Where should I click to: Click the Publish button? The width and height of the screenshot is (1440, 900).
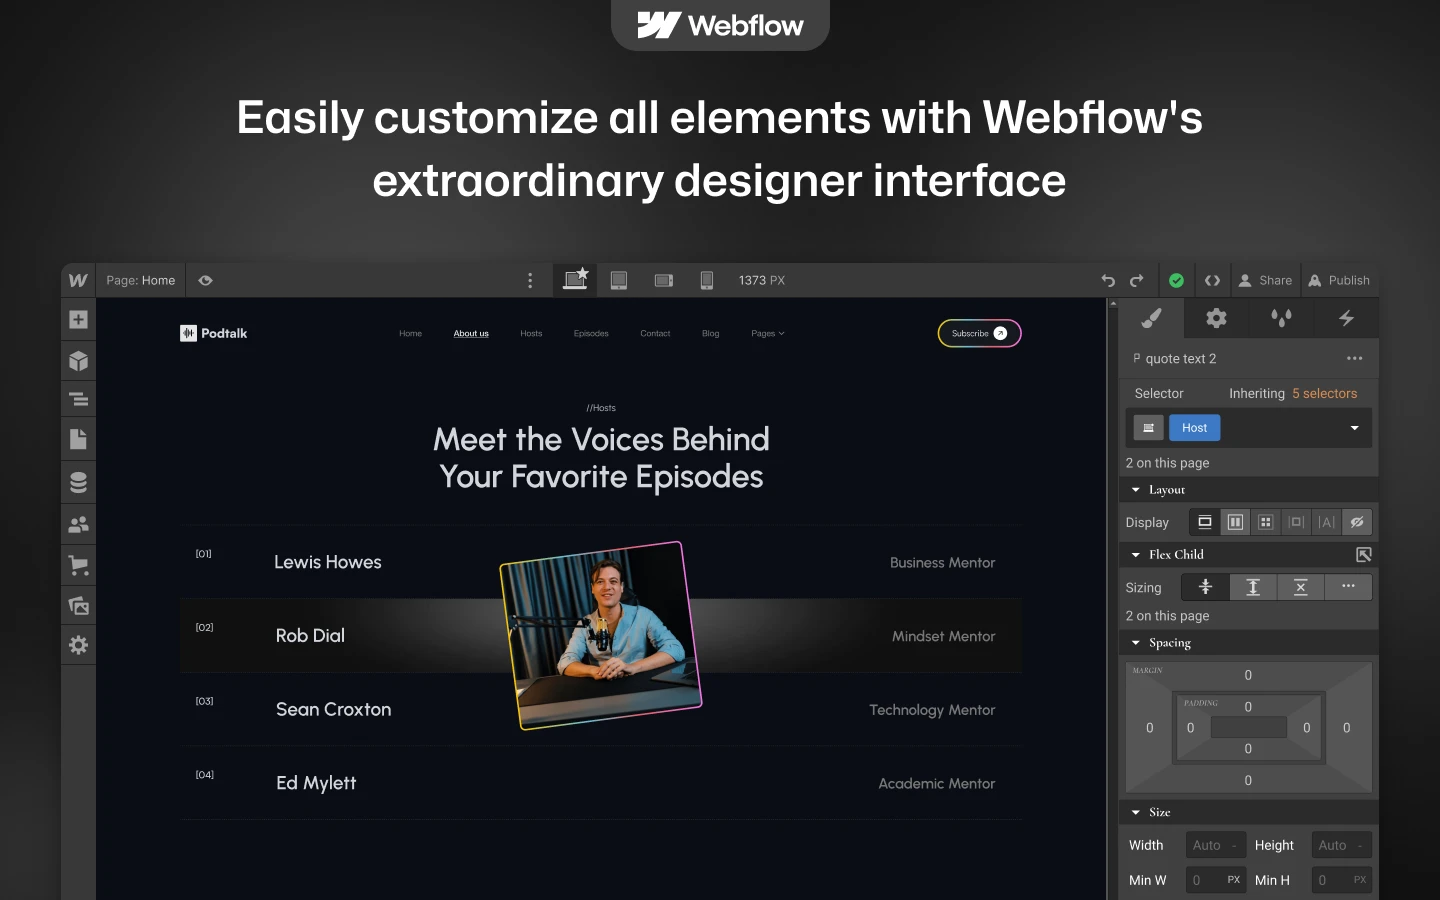click(1339, 281)
